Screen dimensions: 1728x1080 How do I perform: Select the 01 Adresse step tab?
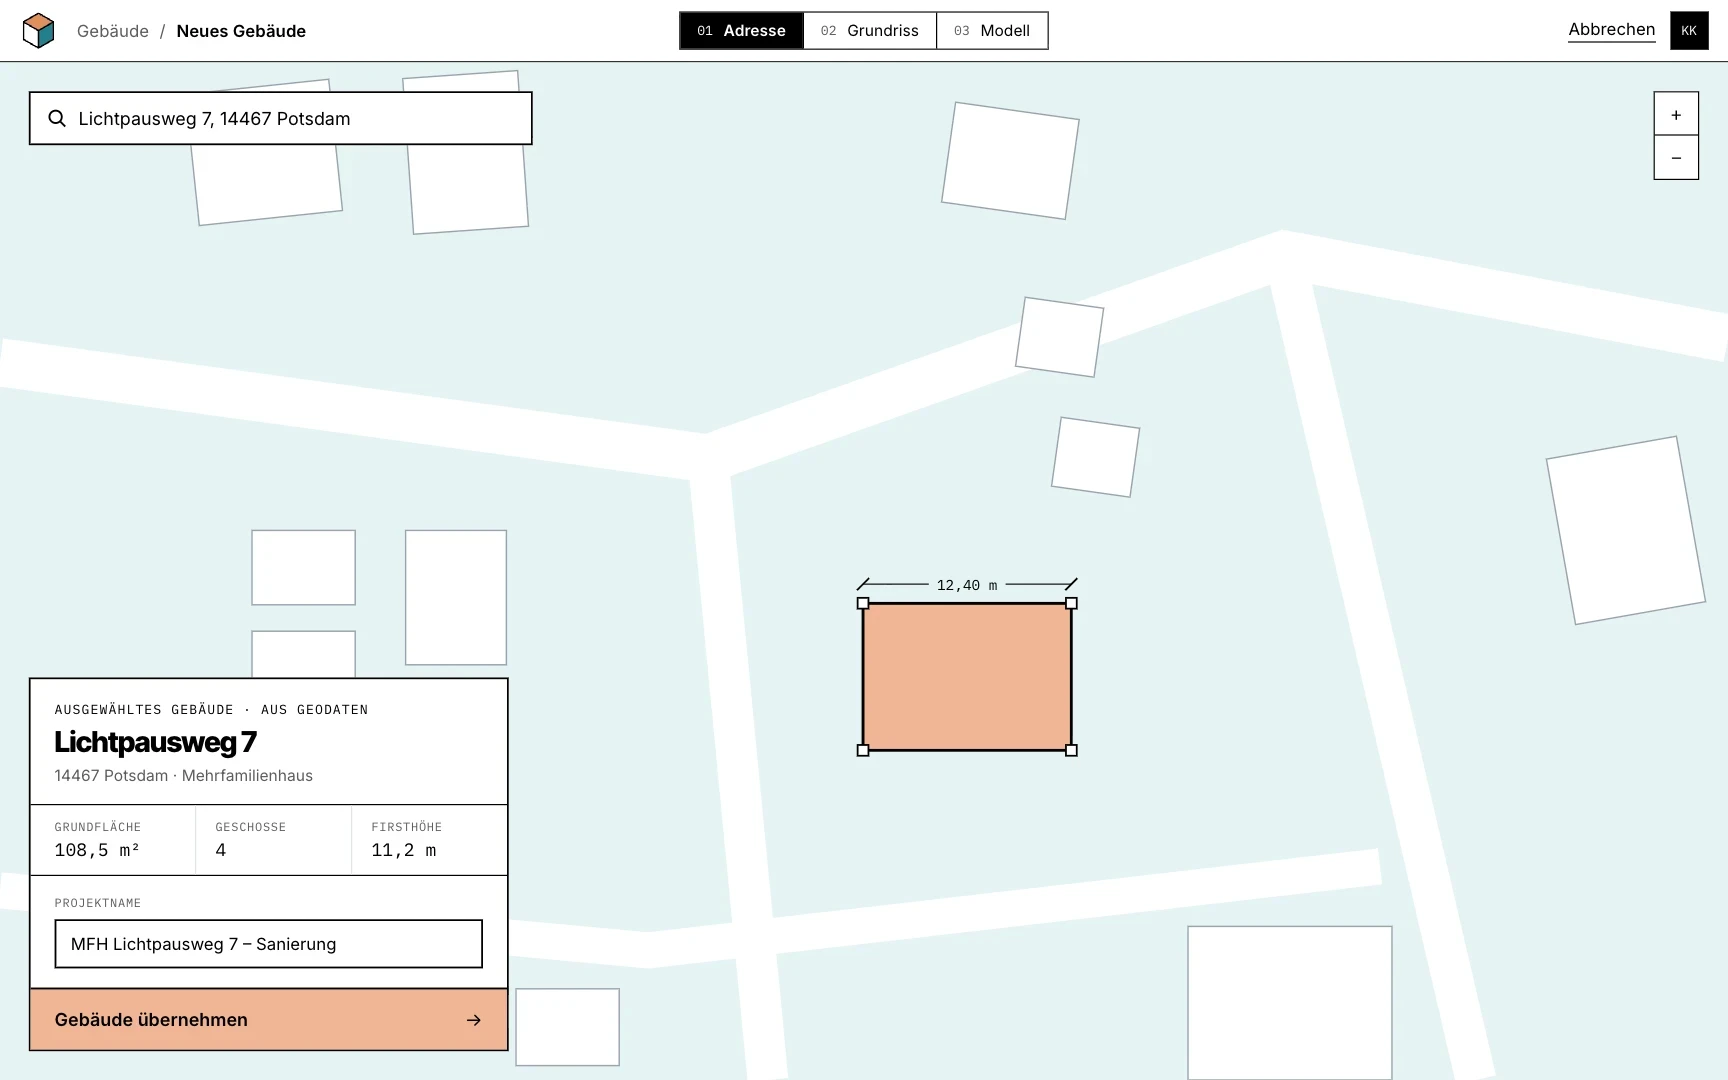(741, 31)
